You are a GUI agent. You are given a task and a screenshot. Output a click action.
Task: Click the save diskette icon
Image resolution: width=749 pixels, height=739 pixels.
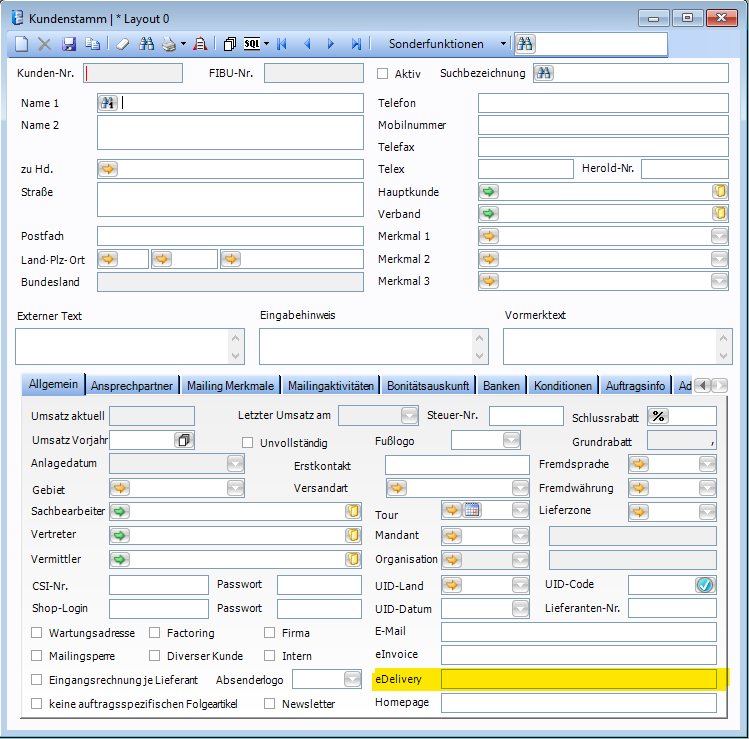point(69,44)
